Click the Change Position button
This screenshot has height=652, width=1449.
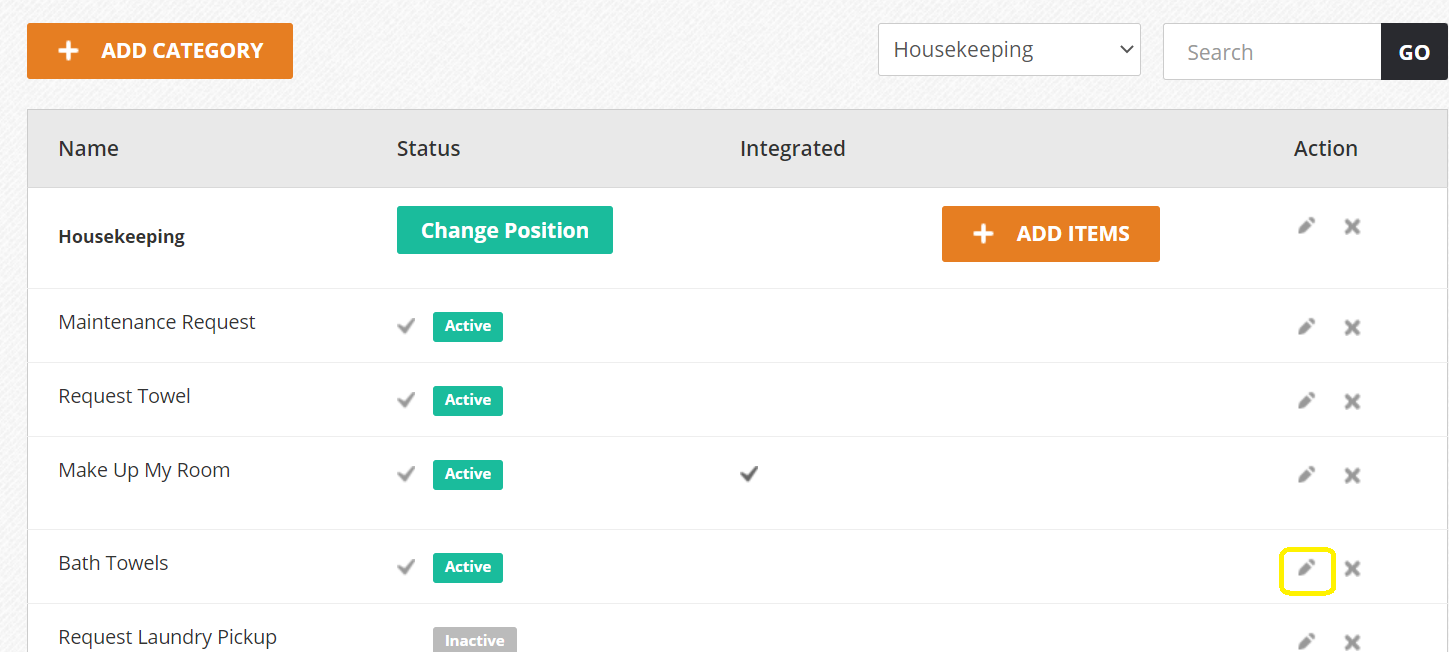tap(505, 230)
